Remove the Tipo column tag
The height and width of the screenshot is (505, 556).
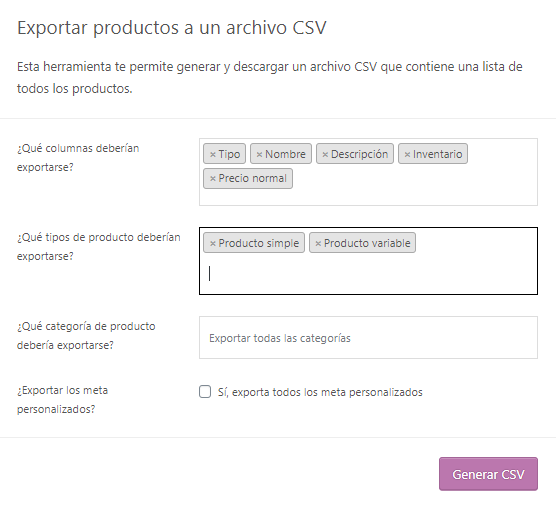pos(213,155)
